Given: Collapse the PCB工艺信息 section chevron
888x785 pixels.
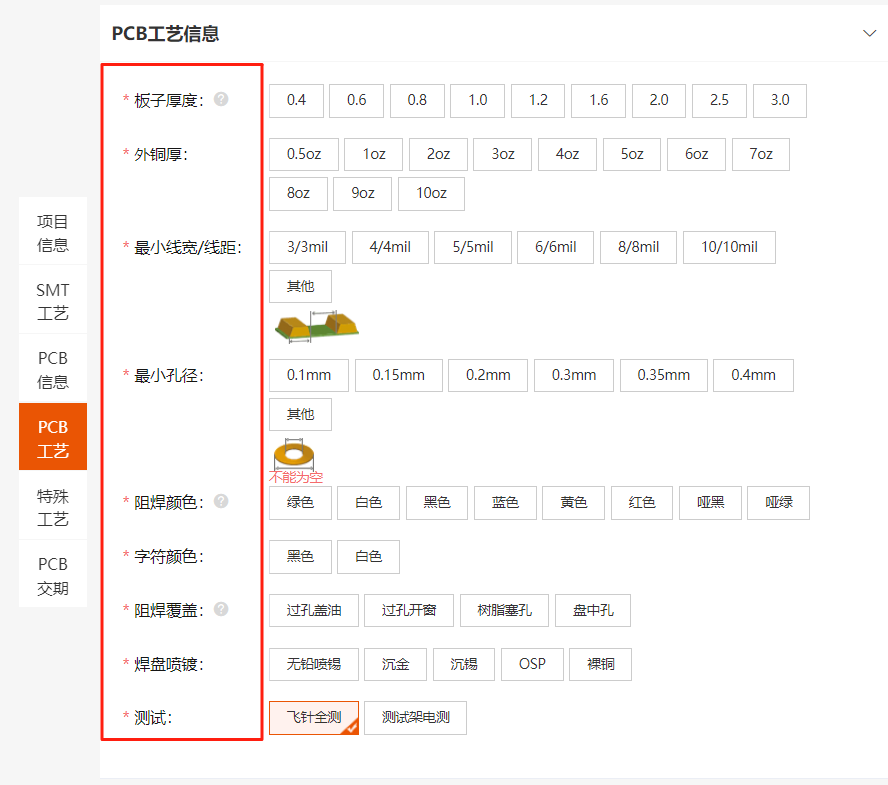Looking at the screenshot, I should pyautogui.click(x=869, y=33).
